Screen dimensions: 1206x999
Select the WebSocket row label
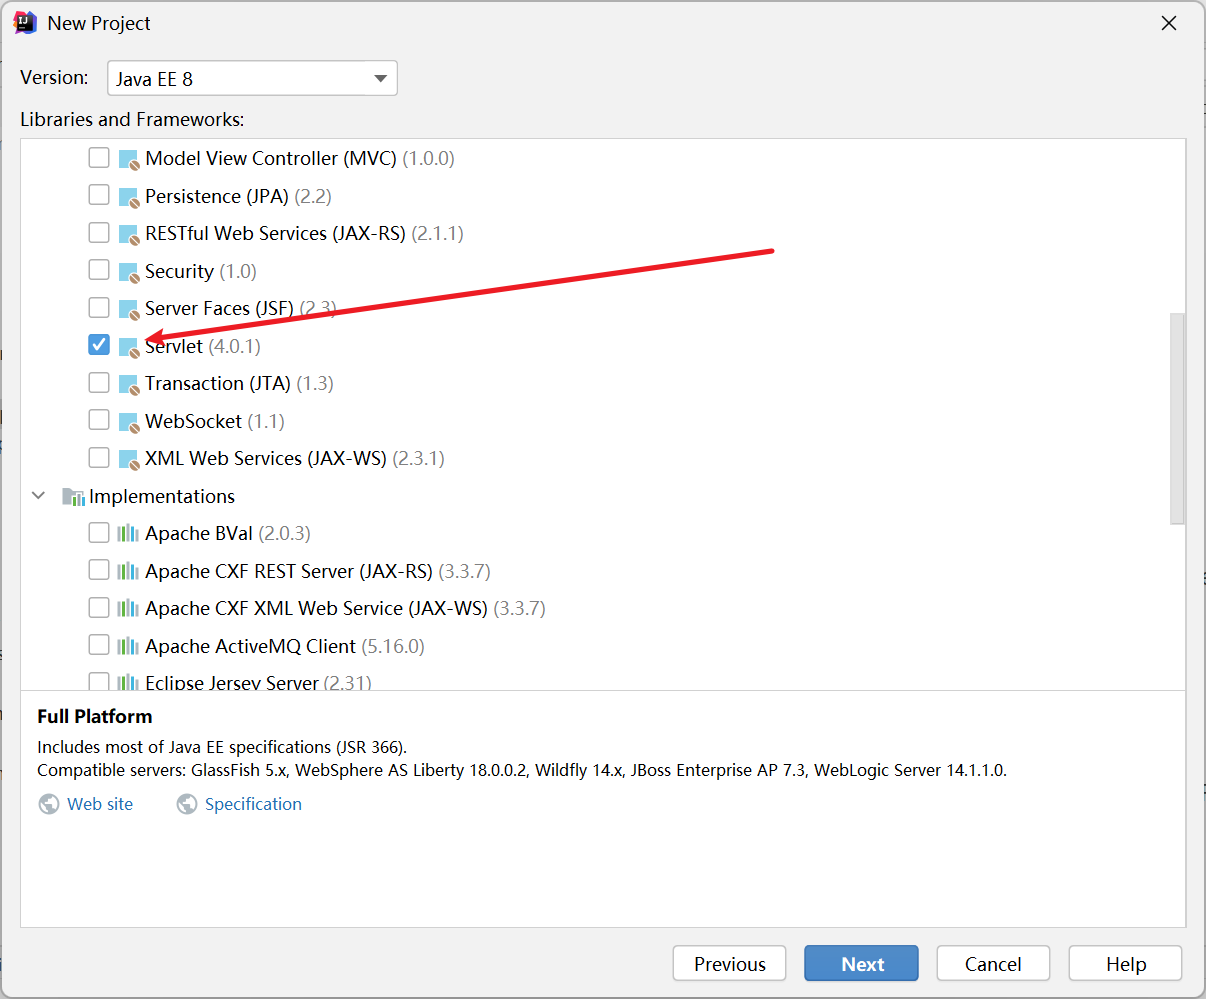click(x=215, y=421)
